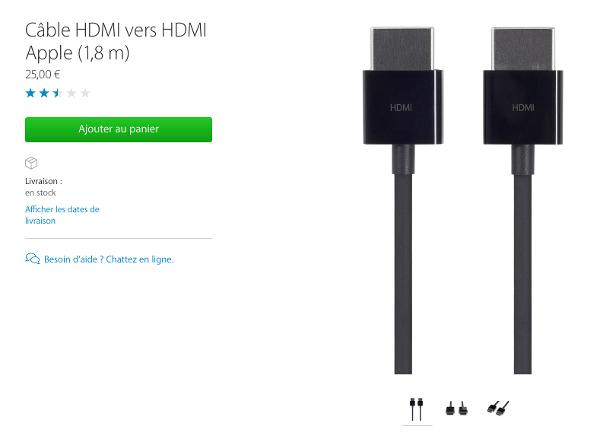Click the second blue rating star

[44, 93]
